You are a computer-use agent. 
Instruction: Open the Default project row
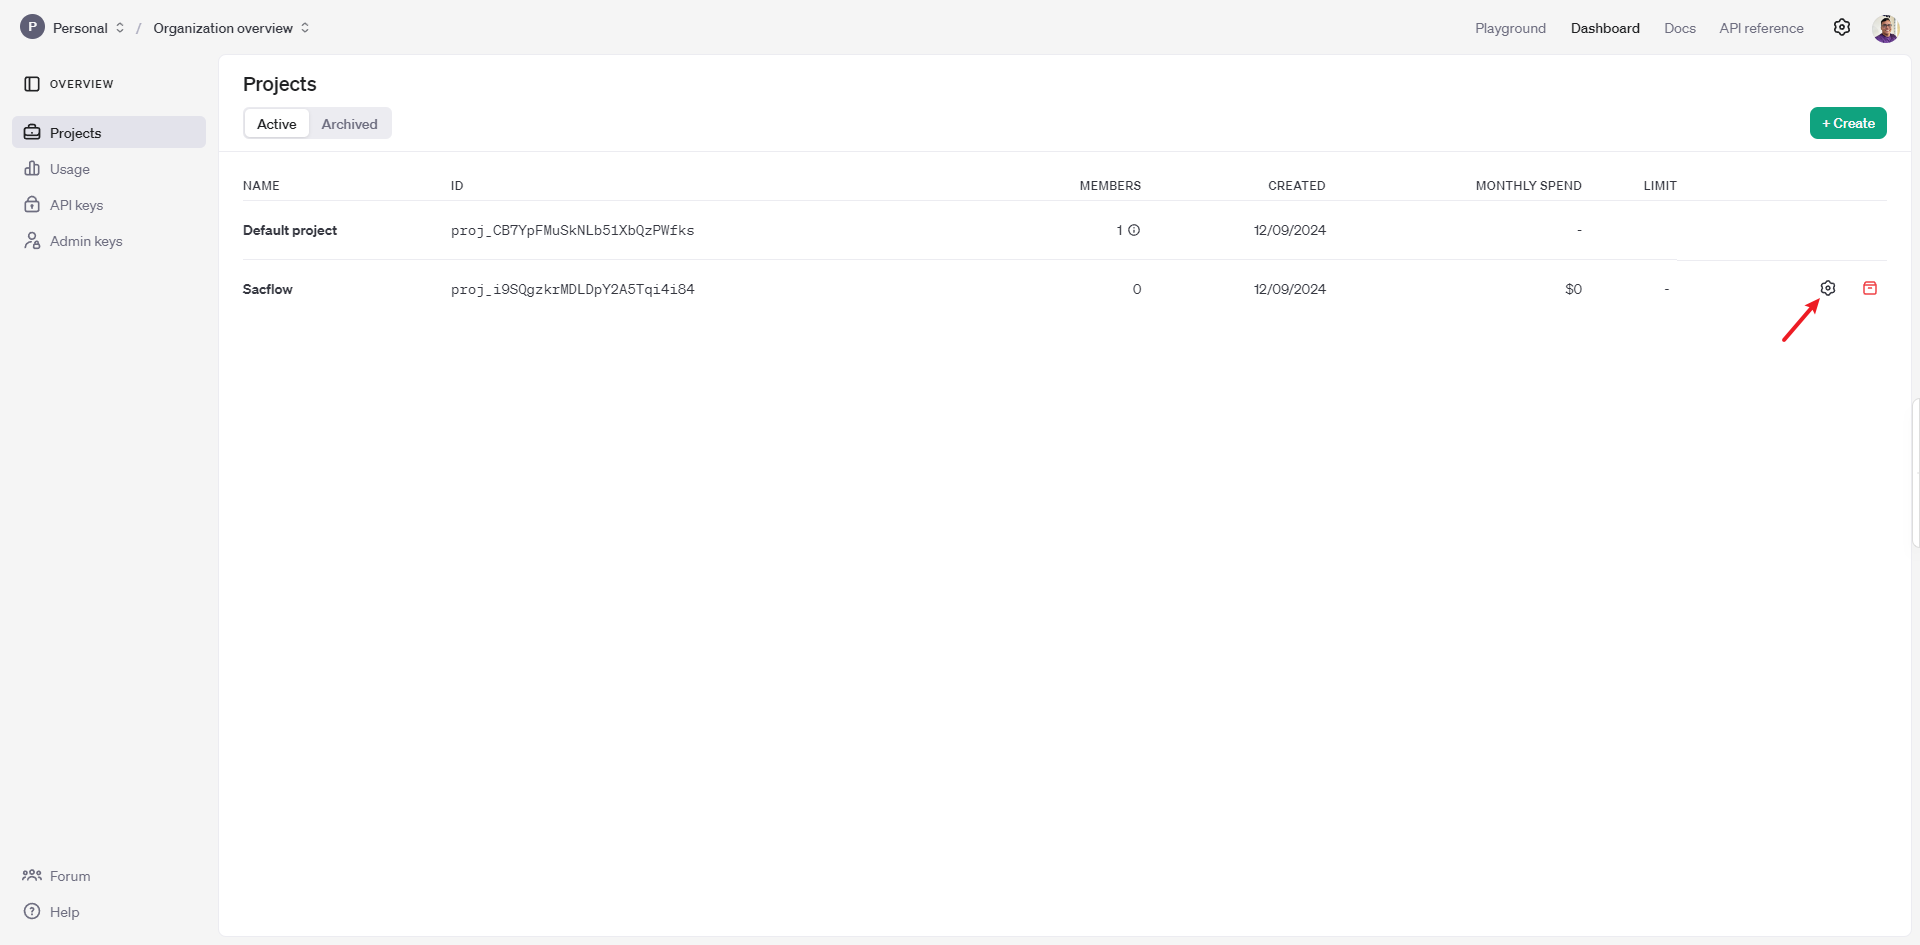[290, 230]
